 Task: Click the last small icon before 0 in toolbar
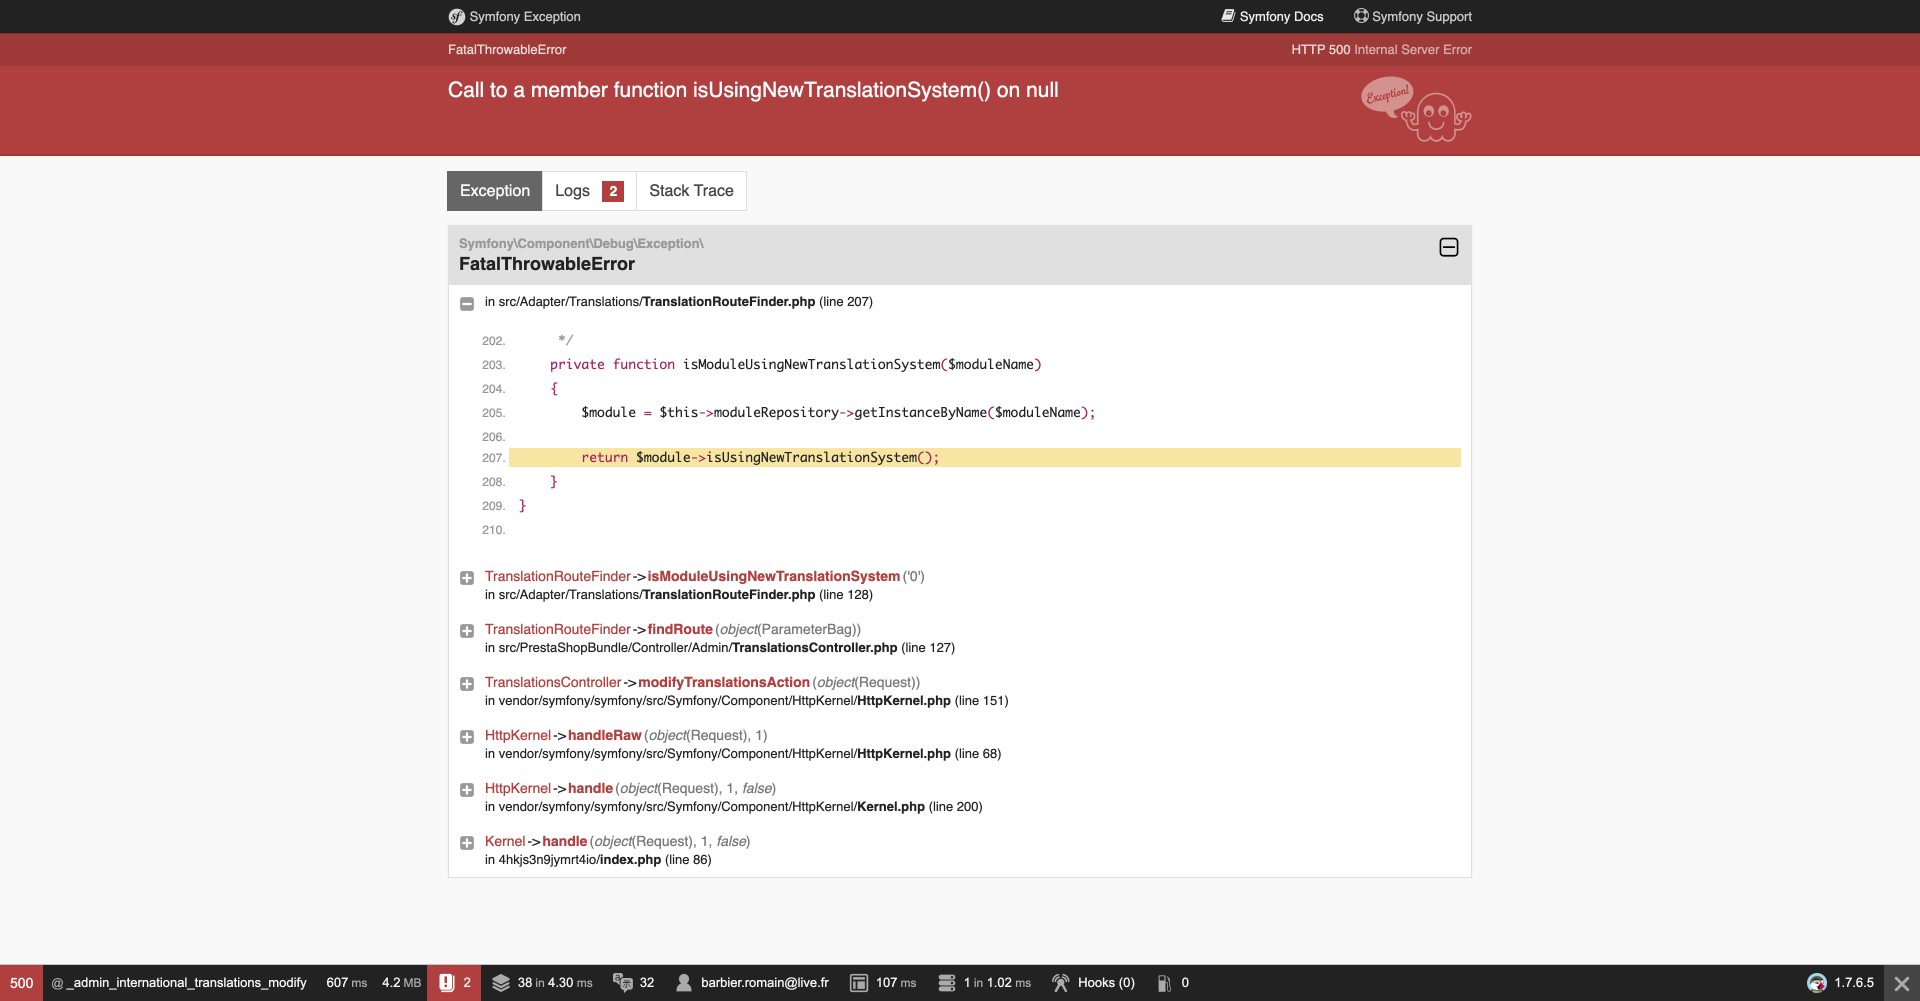click(x=1164, y=983)
